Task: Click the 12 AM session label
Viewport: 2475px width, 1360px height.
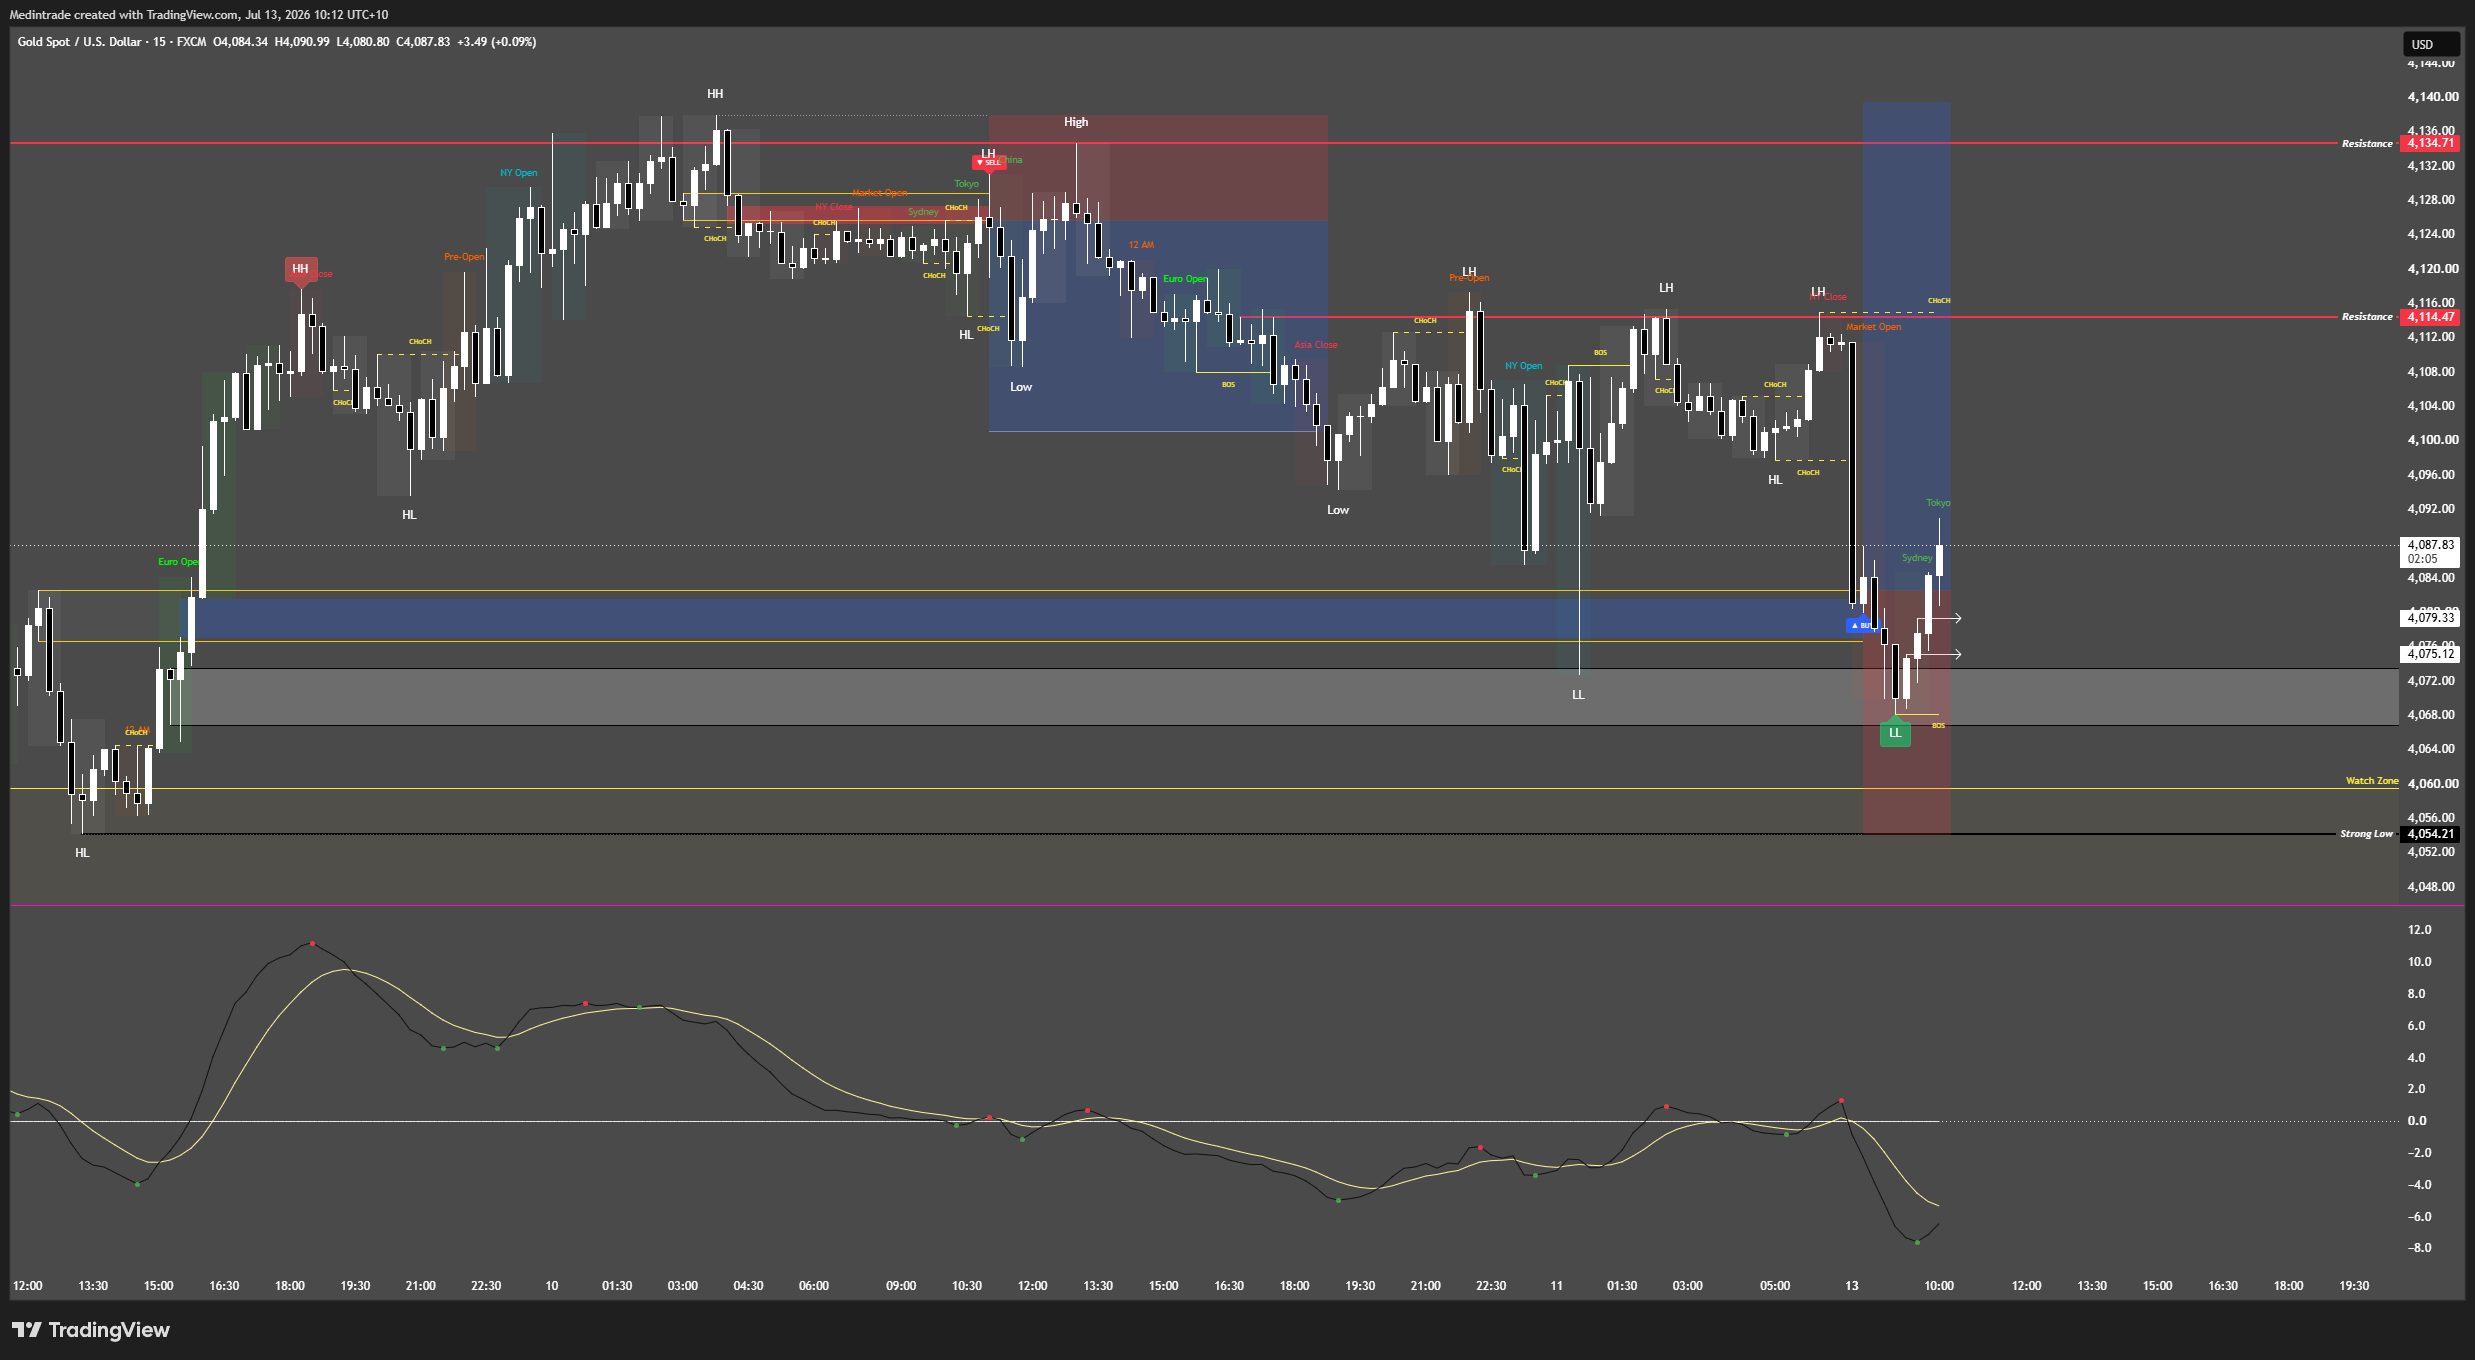Action: [1141, 245]
